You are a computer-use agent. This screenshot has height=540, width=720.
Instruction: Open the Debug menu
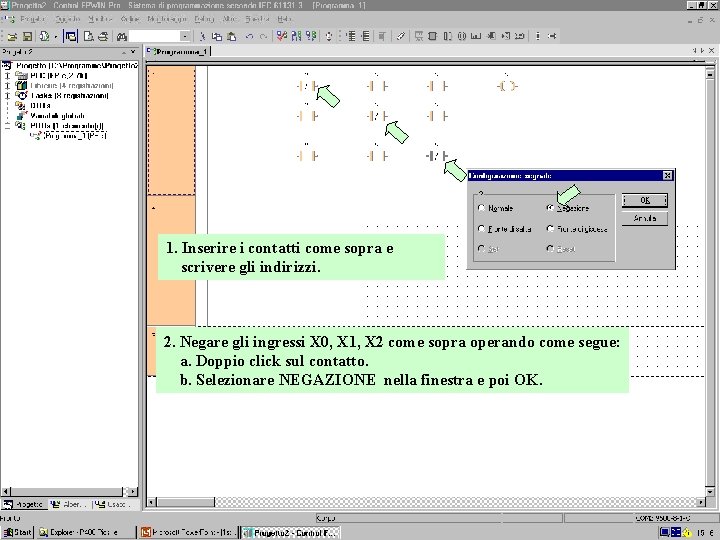pos(204,19)
